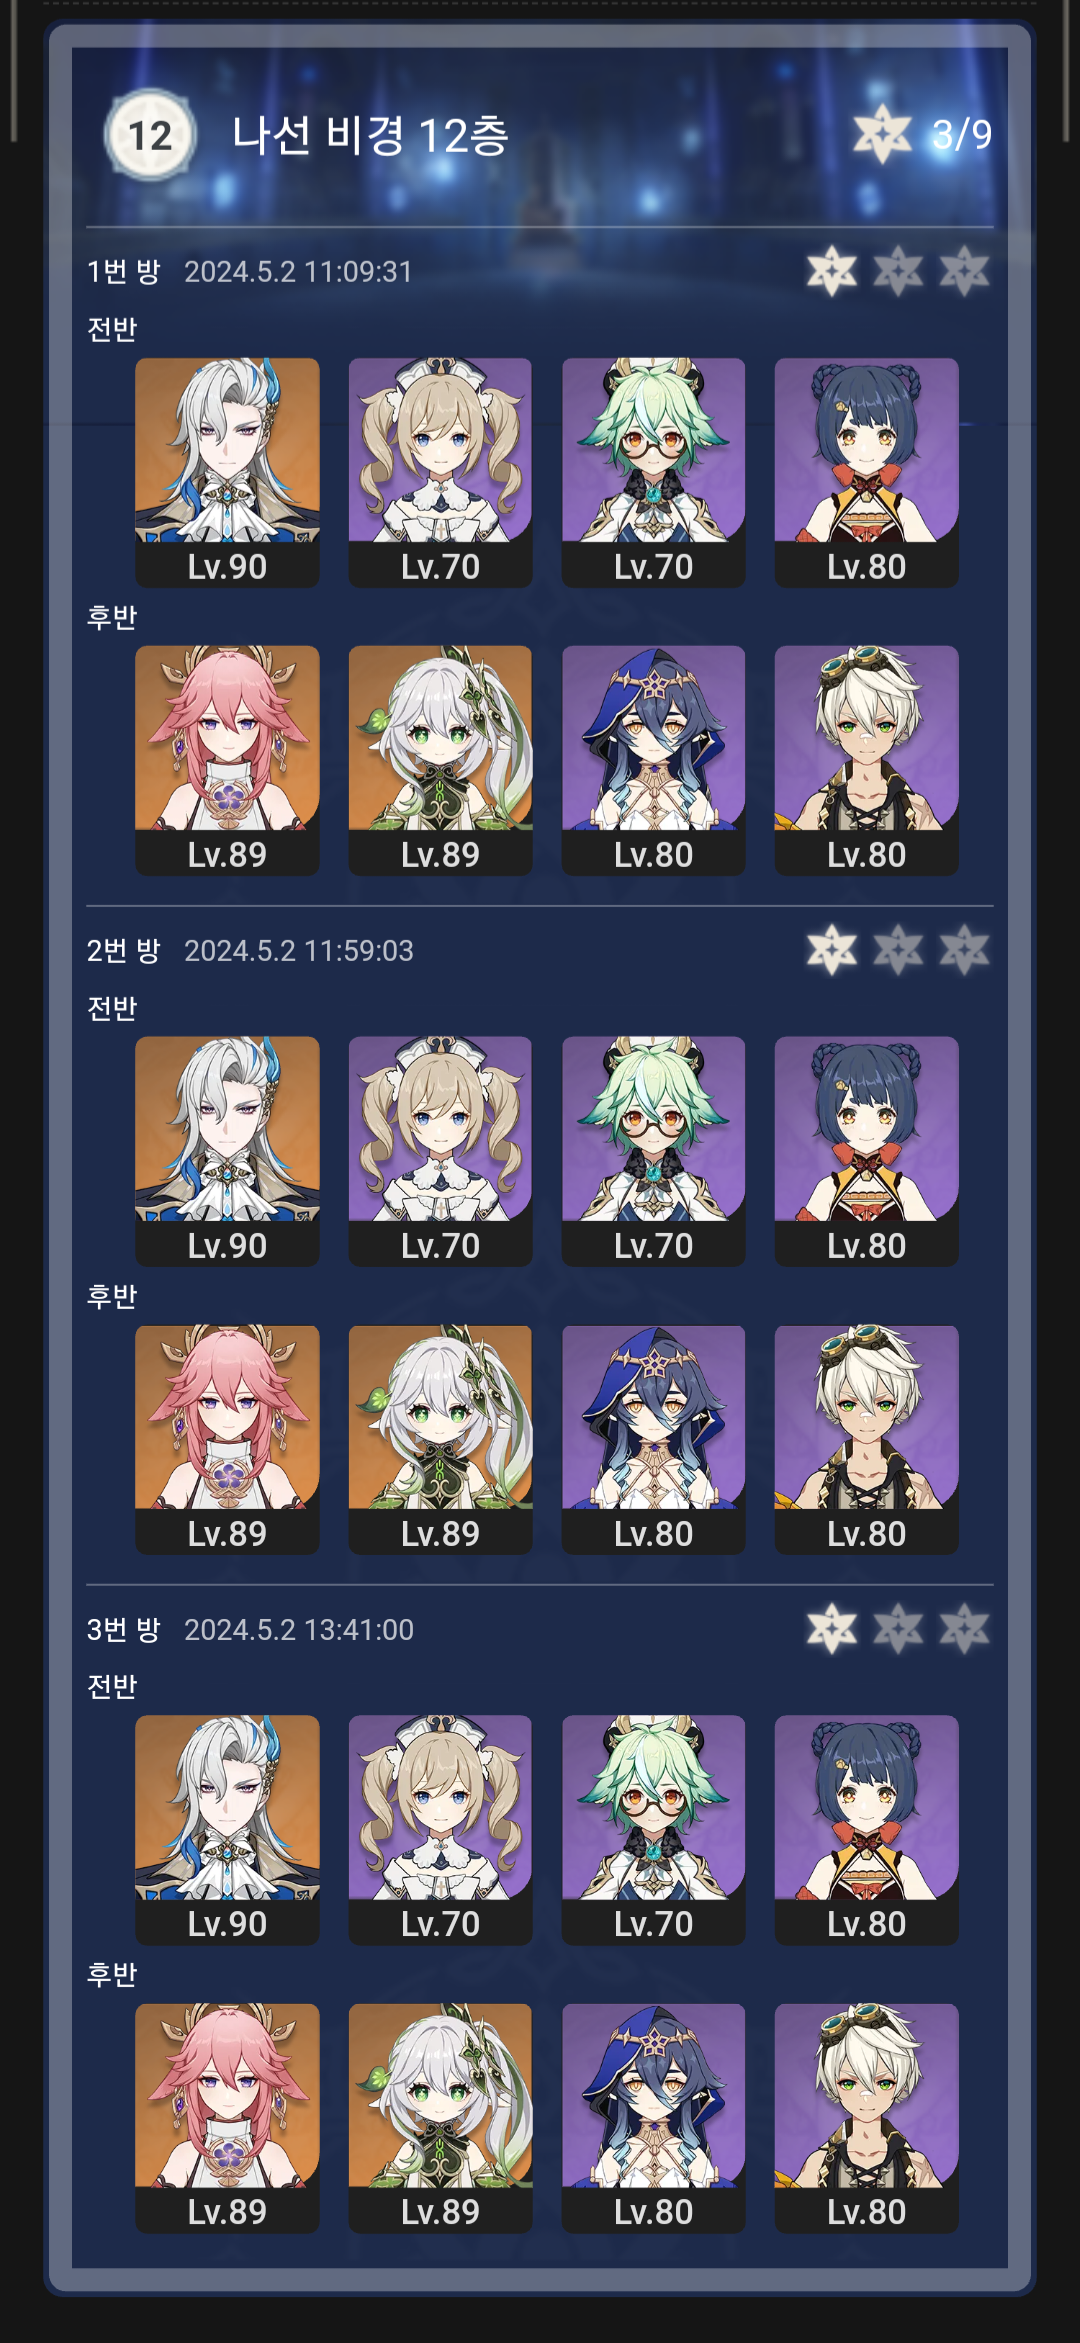Select blue-hooded Lv.80 character in Chamber 2 second half
The width and height of the screenshot is (1080, 2343).
pos(653,1439)
